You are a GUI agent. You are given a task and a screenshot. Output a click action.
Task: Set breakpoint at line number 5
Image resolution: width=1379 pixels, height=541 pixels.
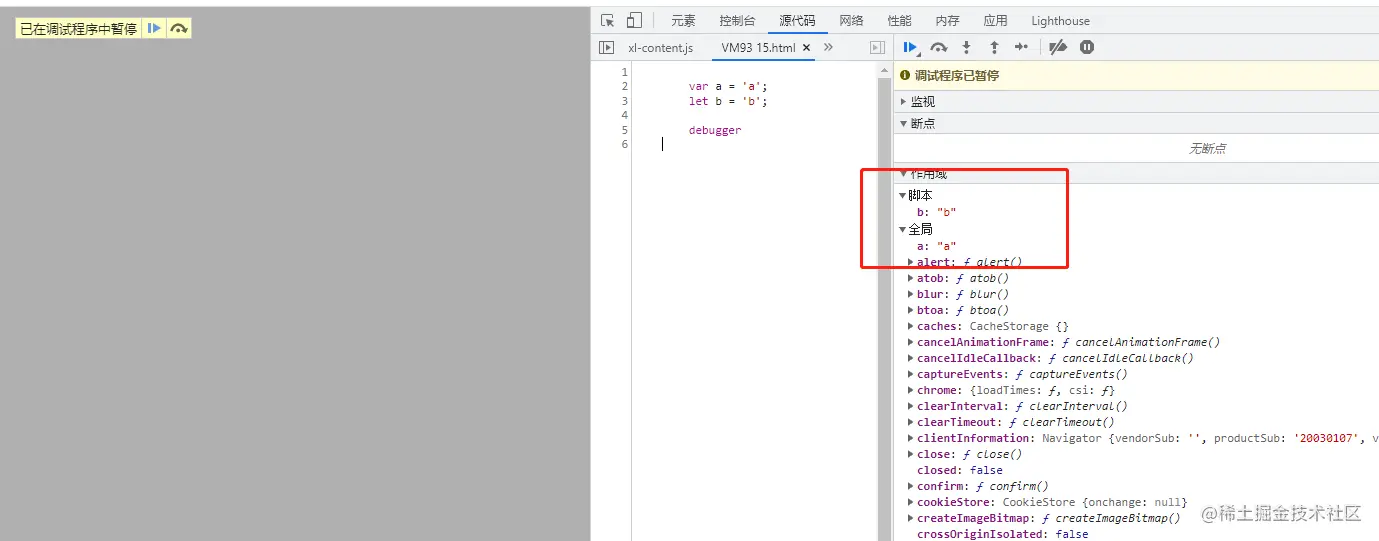point(624,130)
